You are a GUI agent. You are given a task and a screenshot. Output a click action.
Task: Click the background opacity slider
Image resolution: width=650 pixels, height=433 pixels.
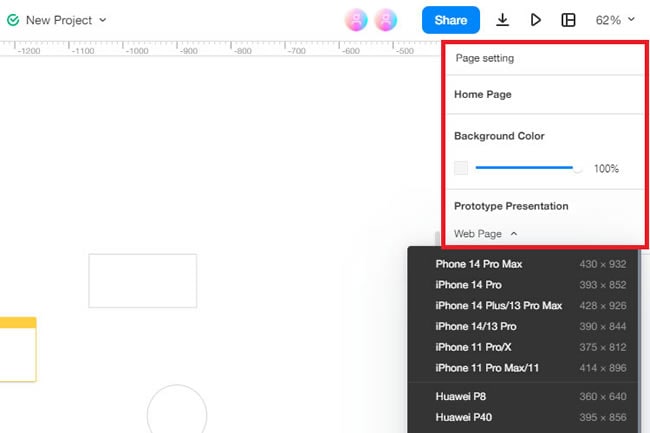click(528, 168)
